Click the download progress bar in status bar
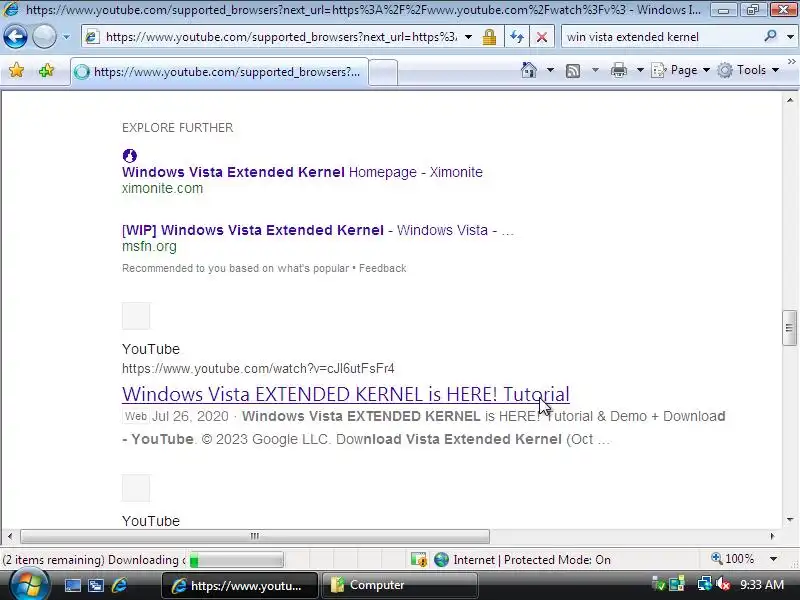 [236, 560]
